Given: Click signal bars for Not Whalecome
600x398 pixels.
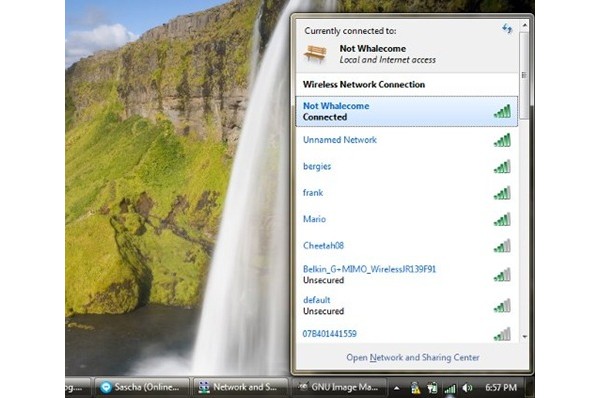Looking at the screenshot, I should [502, 111].
